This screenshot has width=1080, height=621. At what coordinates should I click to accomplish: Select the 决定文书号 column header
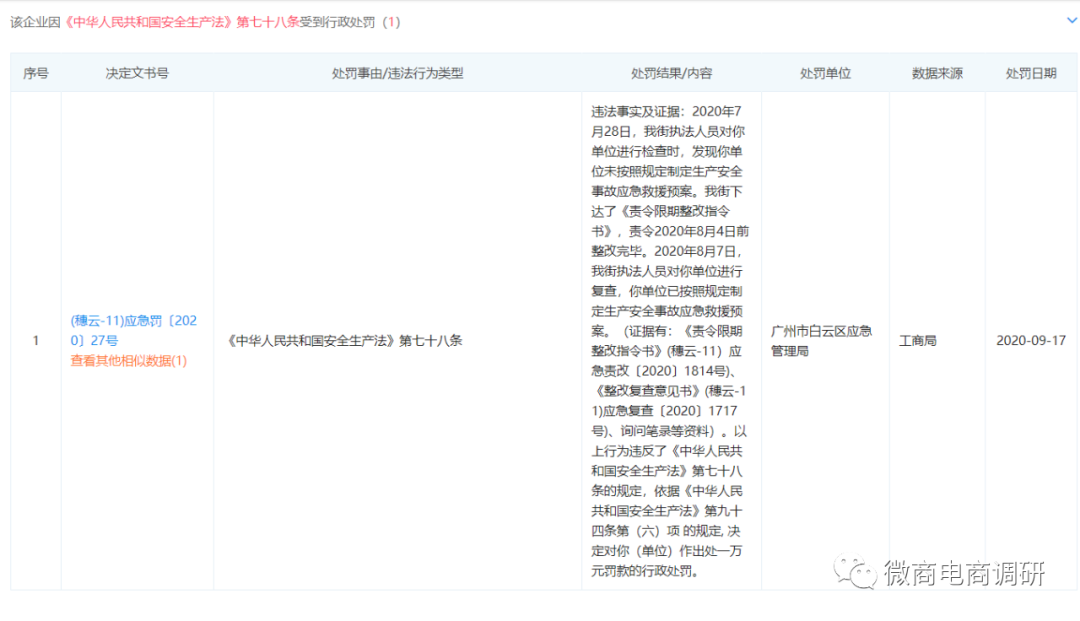click(137, 72)
